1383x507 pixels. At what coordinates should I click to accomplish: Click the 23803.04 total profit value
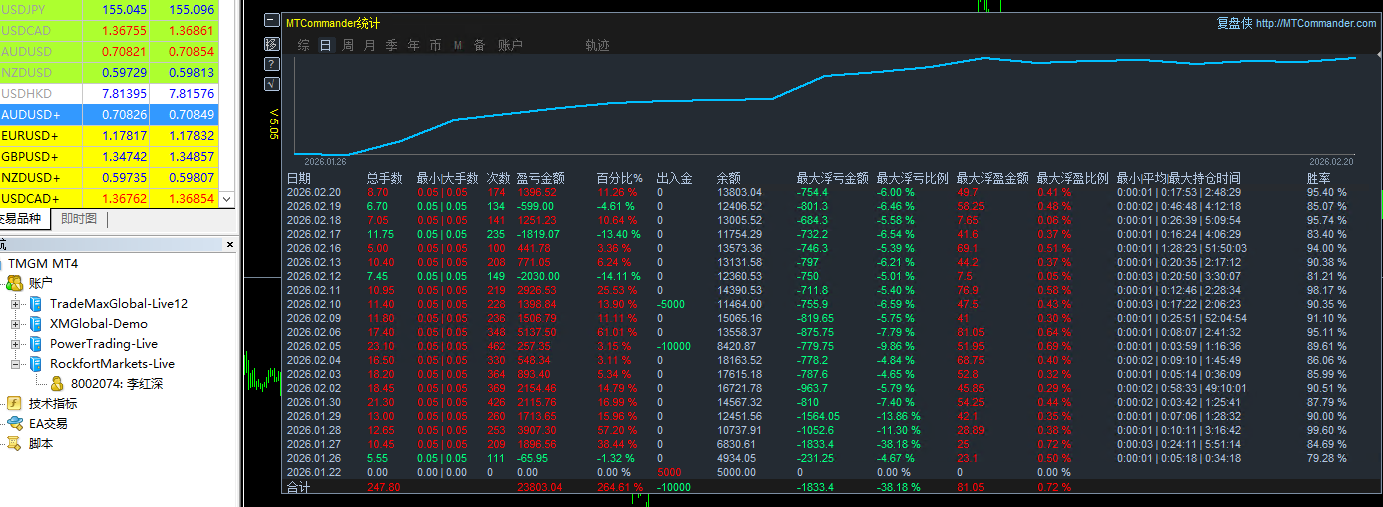click(x=540, y=488)
